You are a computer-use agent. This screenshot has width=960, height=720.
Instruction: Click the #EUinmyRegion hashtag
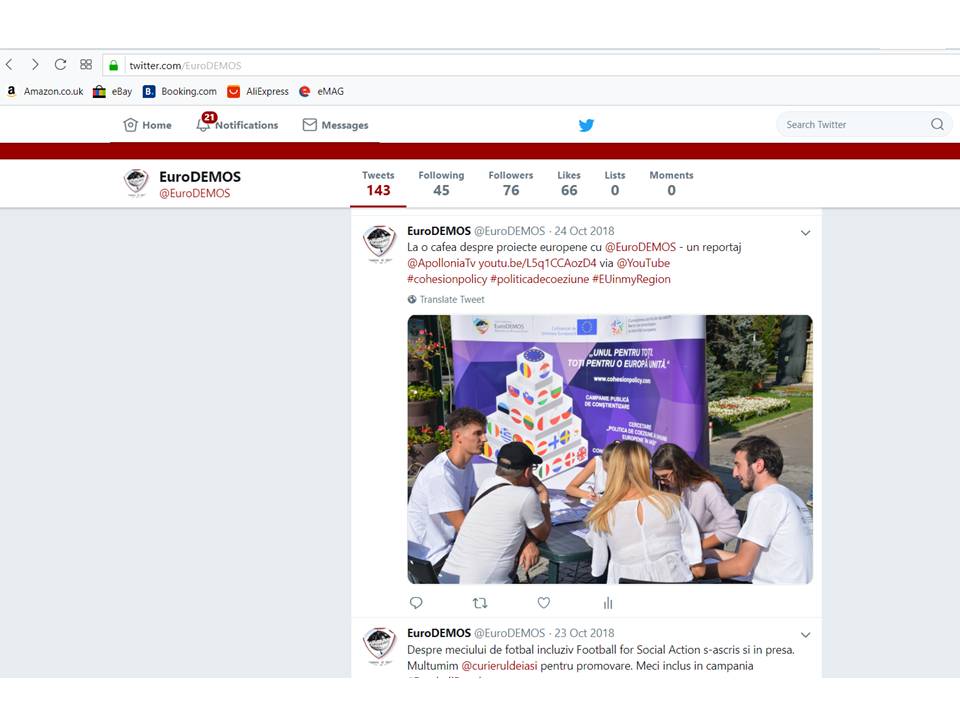[x=631, y=279]
